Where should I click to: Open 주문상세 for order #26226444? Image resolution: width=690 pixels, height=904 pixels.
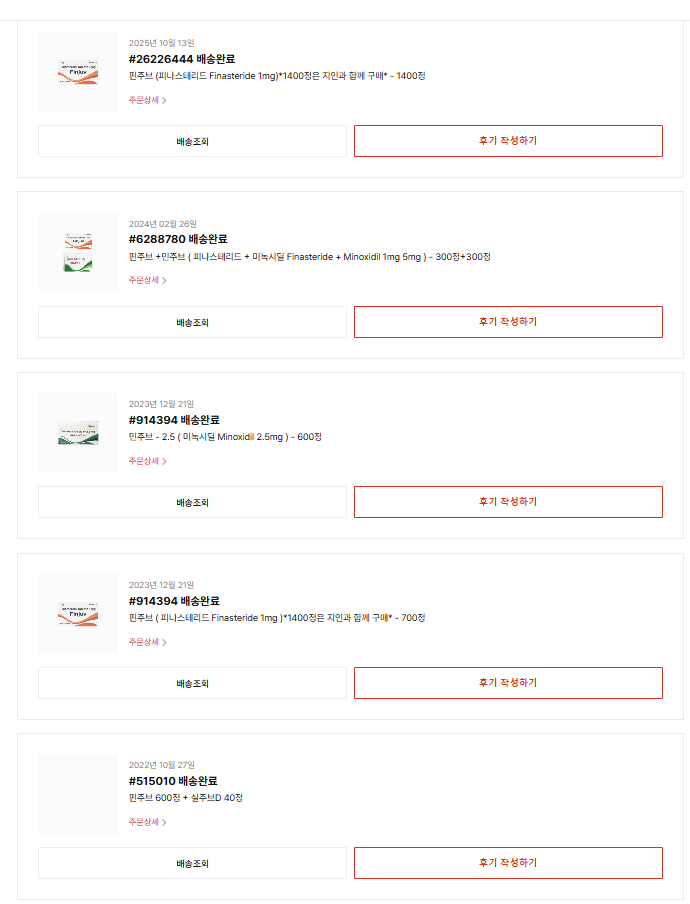click(x=147, y=100)
